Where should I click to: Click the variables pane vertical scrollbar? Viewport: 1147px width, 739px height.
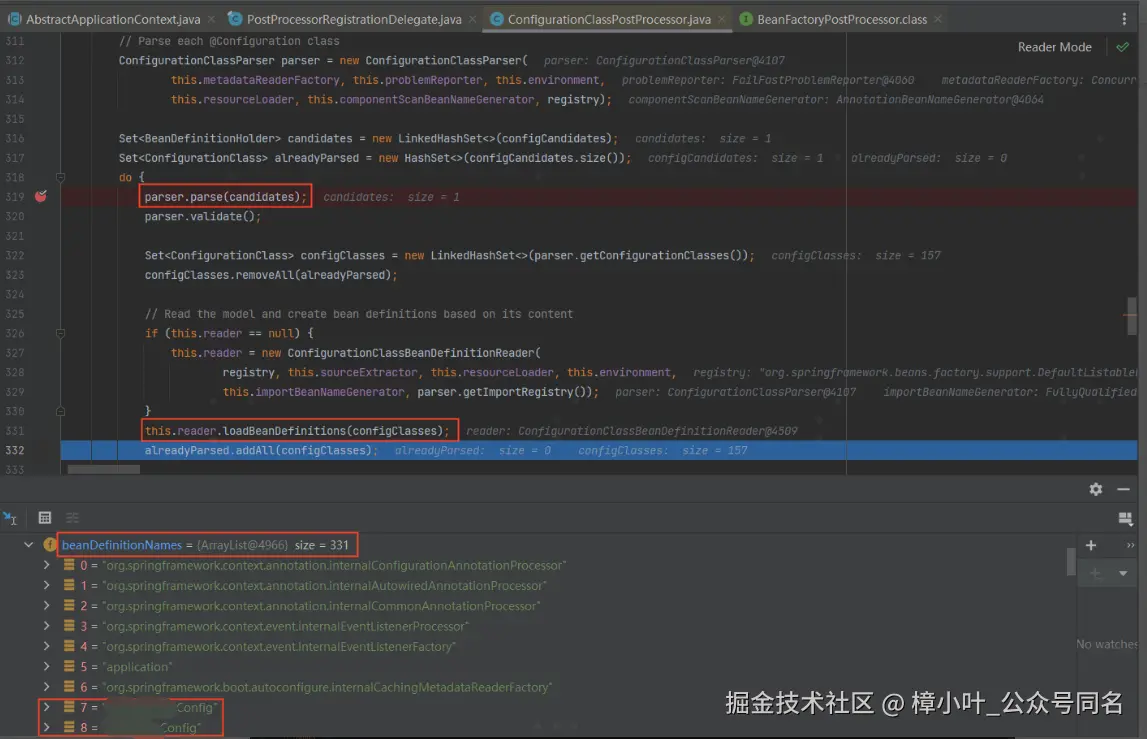[1071, 562]
